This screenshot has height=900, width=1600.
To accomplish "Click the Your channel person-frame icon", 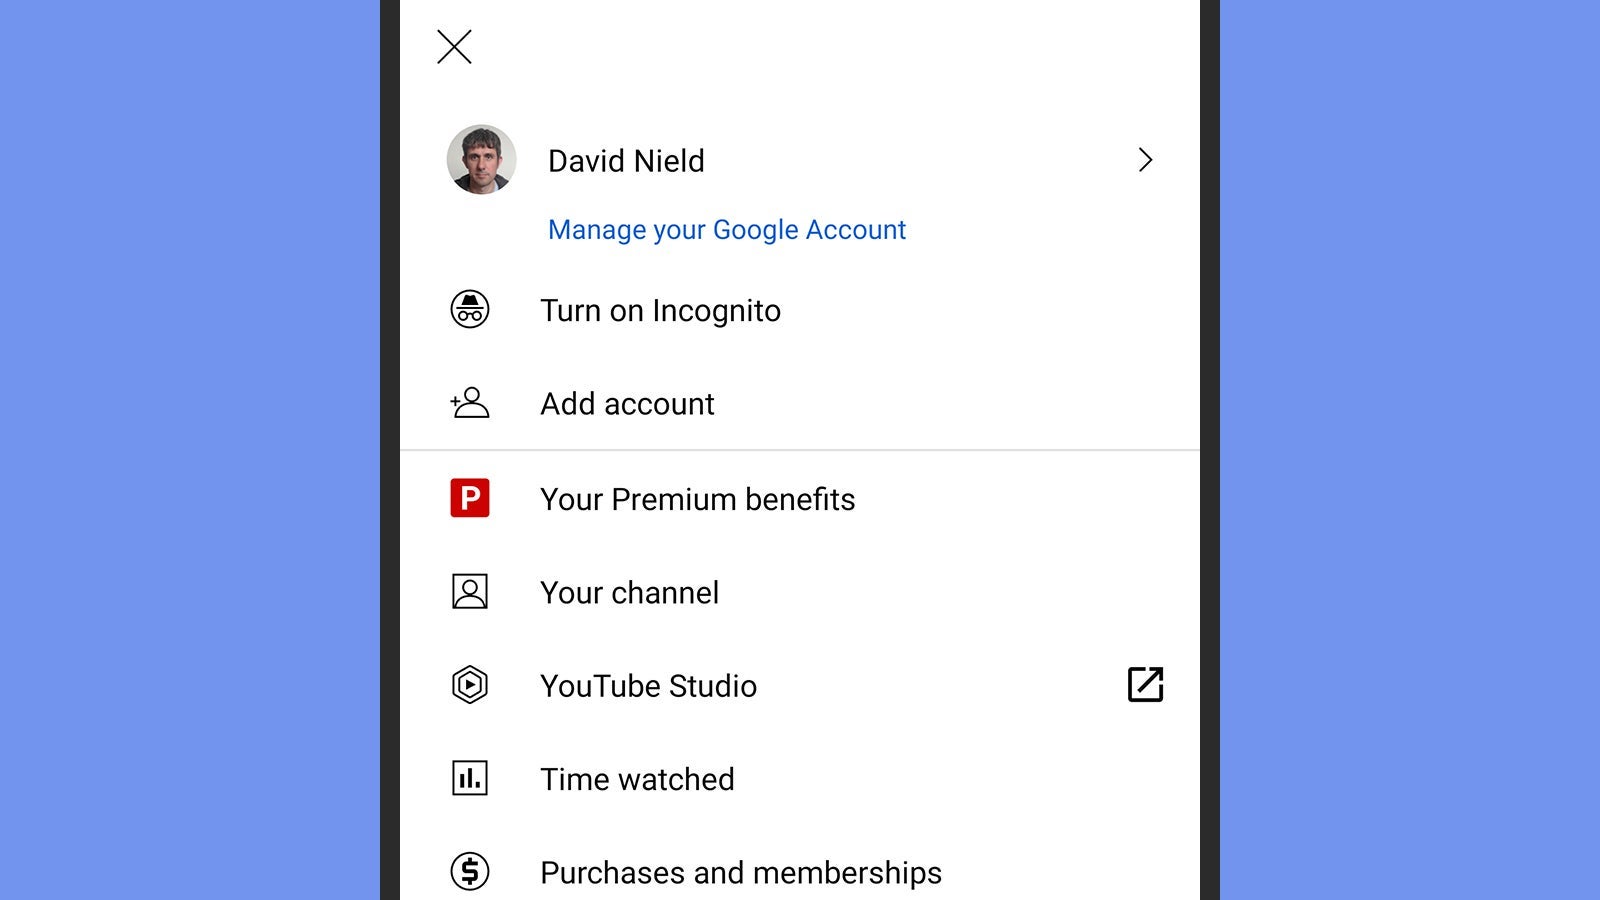I will click(471, 592).
